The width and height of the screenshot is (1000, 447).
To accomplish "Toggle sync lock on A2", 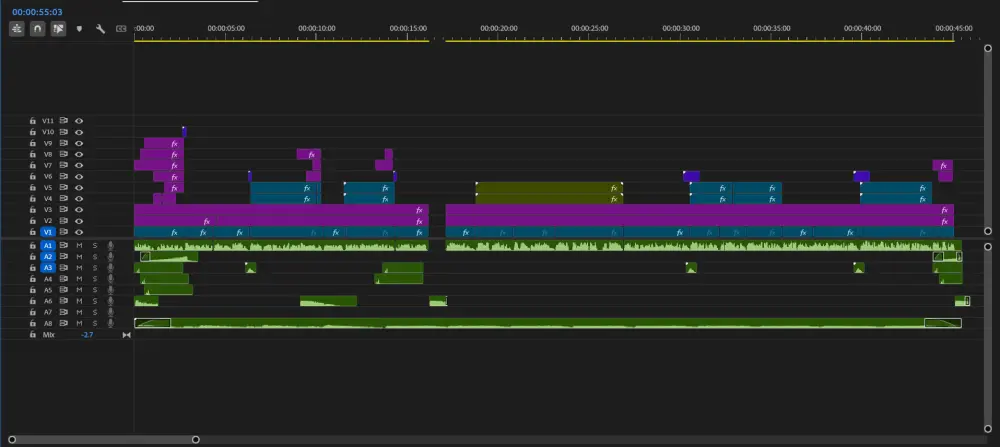I will point(64,256).
